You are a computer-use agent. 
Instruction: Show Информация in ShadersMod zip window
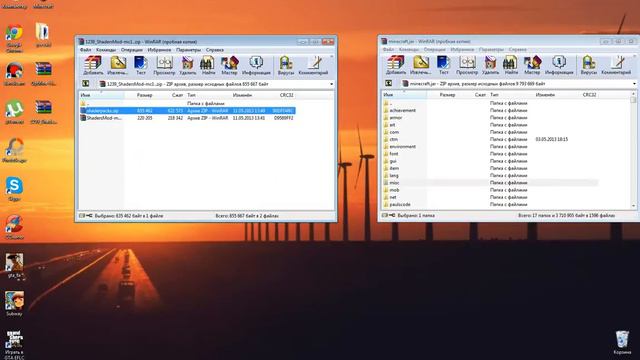point(256,65)
